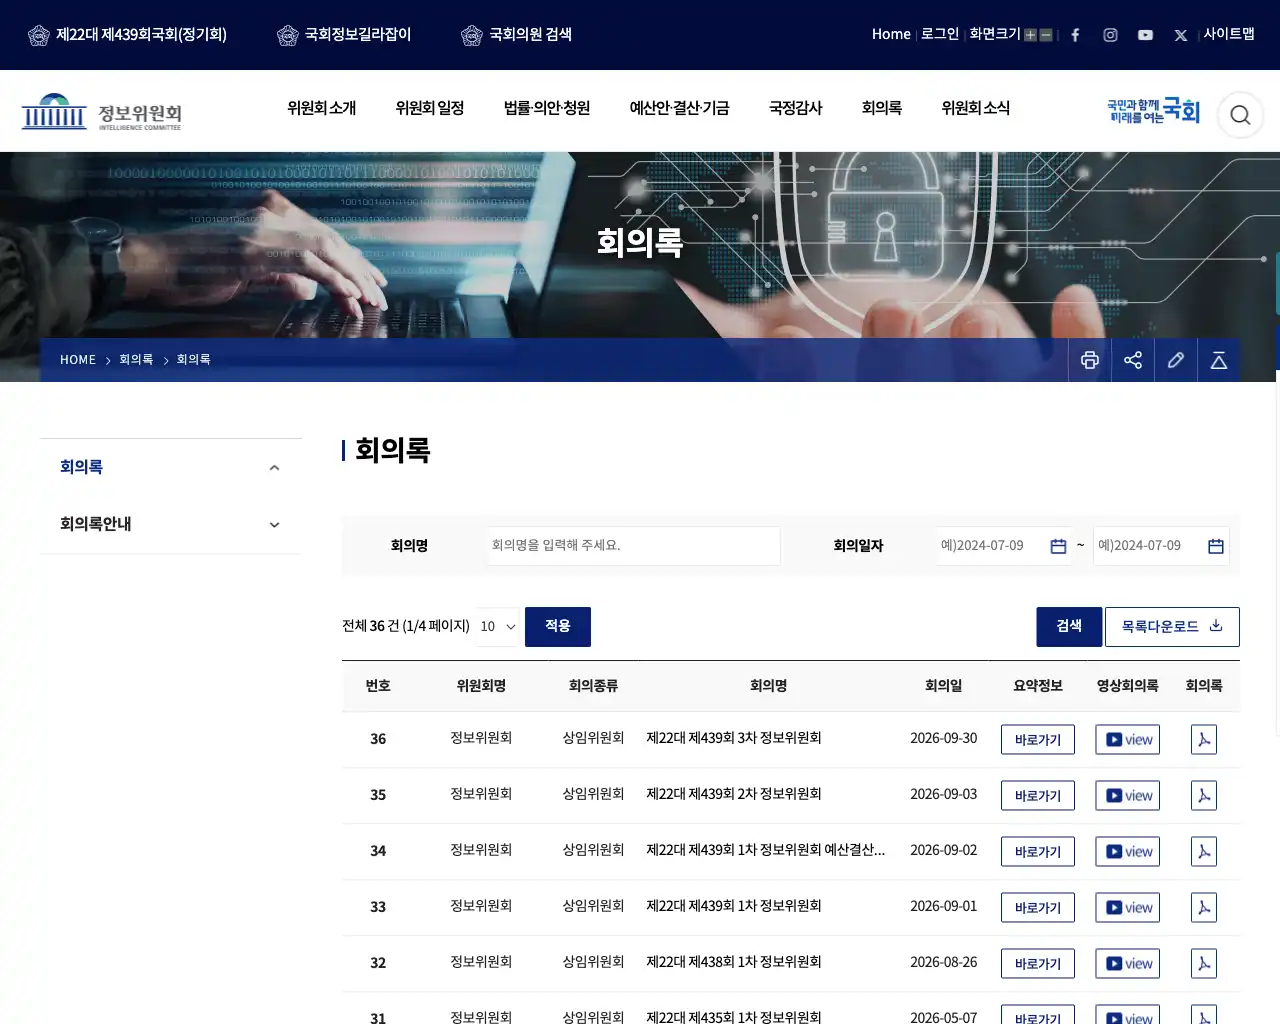
Task: Open the Facebook icon link
Action: 1075,35
